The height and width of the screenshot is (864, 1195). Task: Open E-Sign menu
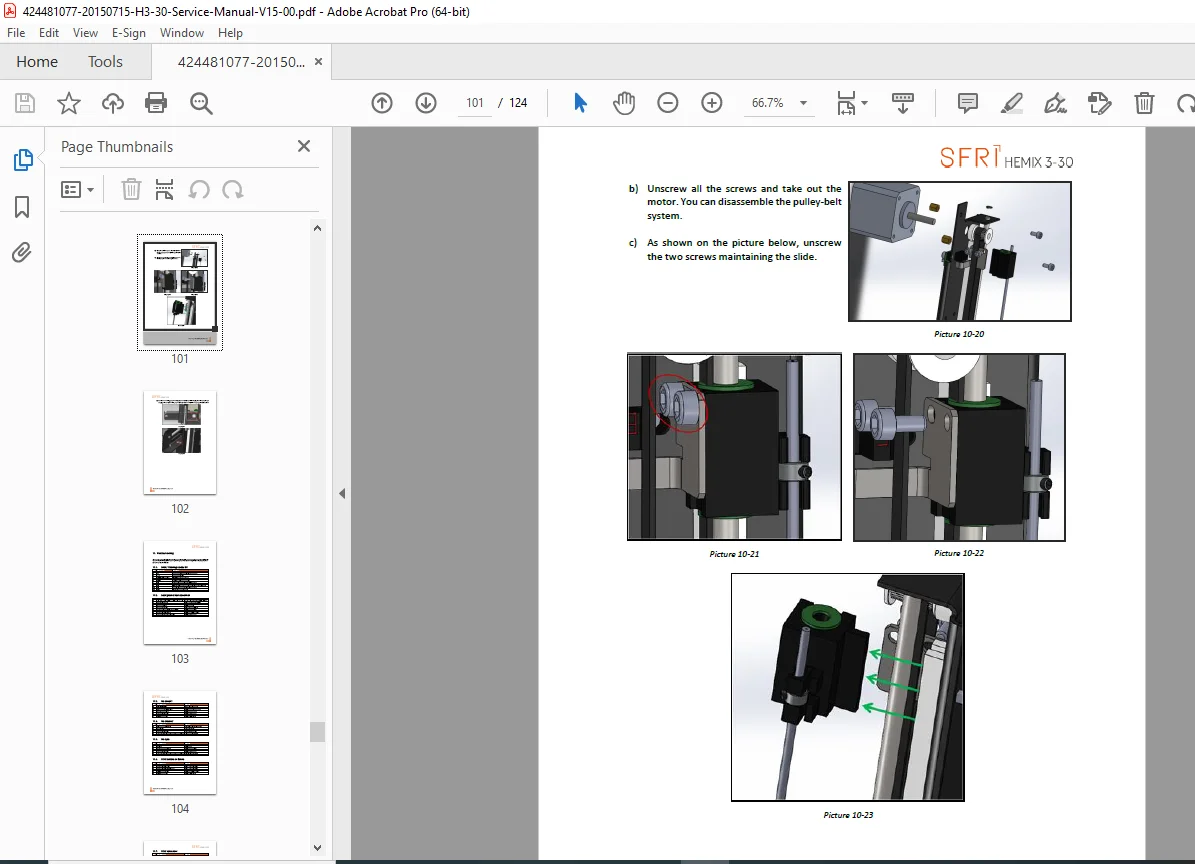128,33
